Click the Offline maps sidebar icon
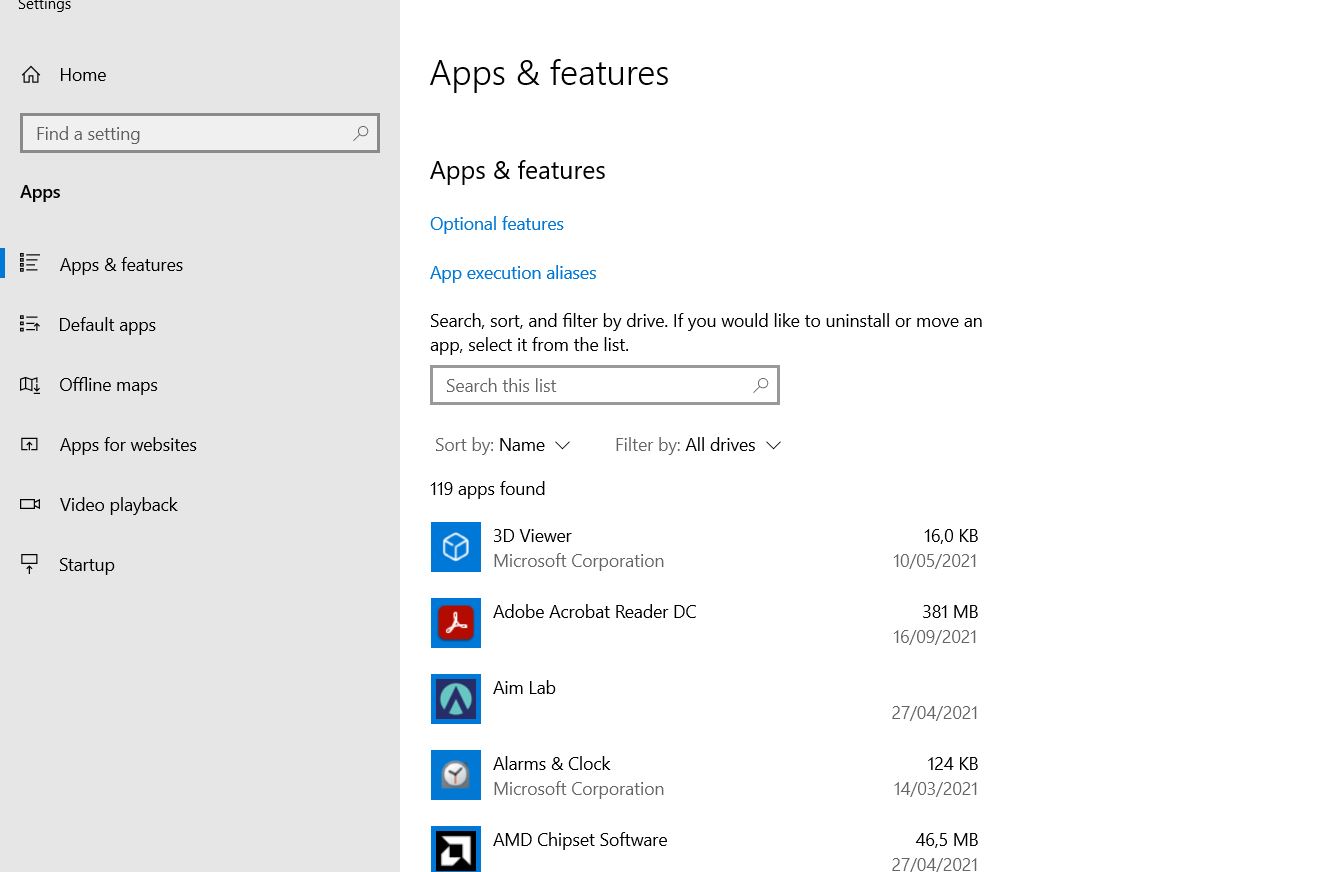 pyautogui.click(x=30, y=384)
